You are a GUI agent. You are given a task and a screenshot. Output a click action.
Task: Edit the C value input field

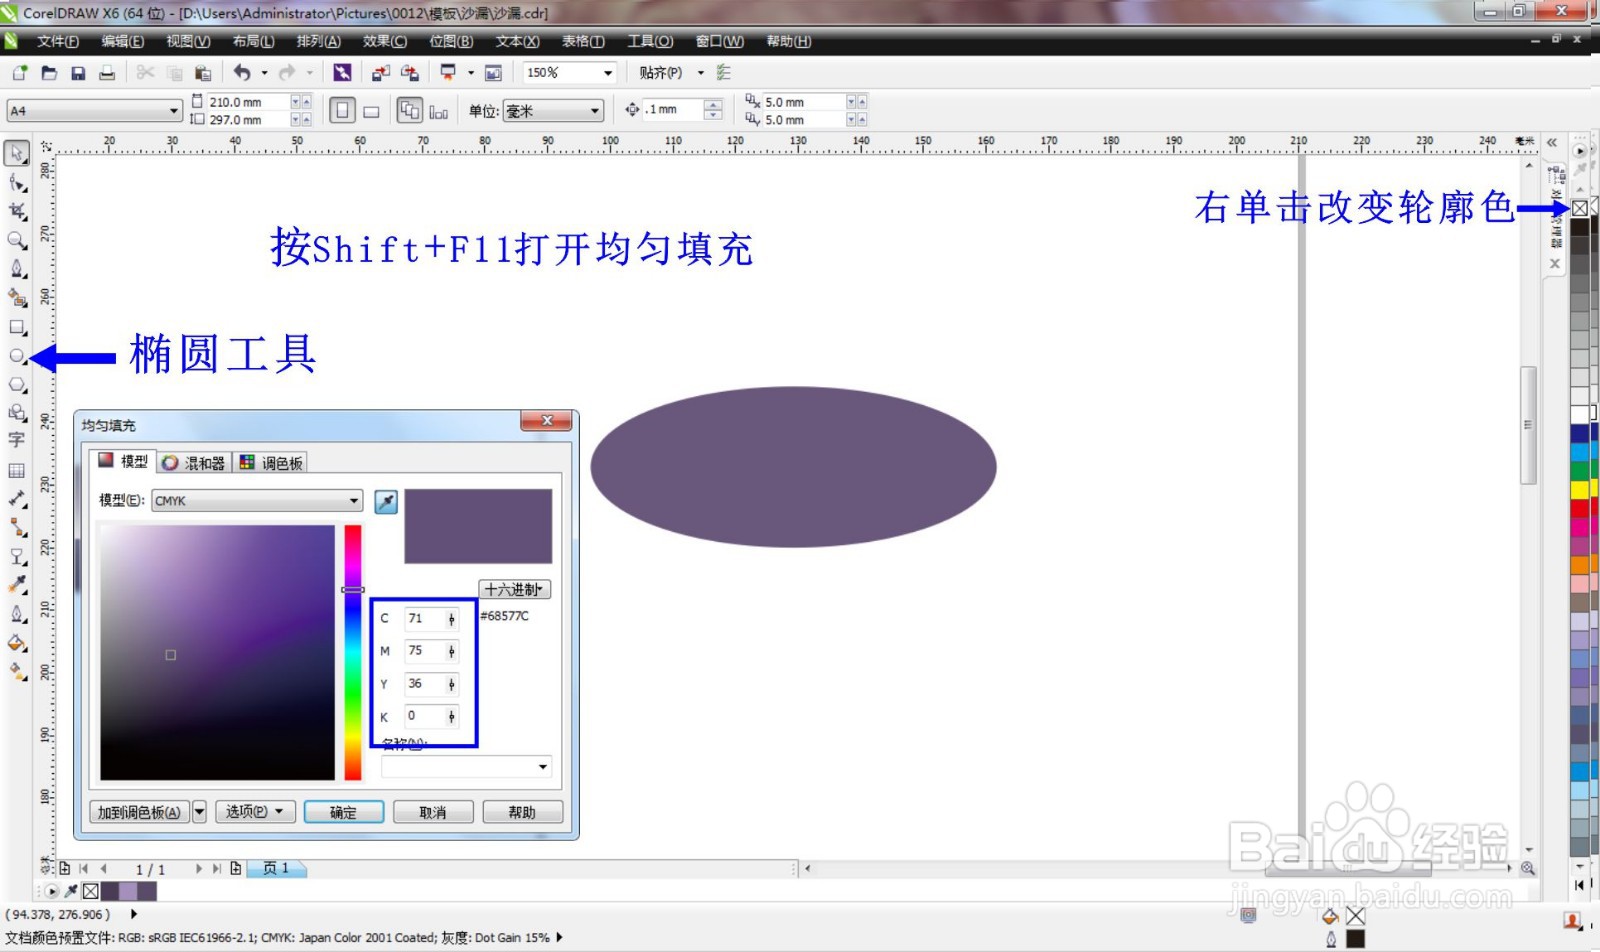click(x=425, y=618)
